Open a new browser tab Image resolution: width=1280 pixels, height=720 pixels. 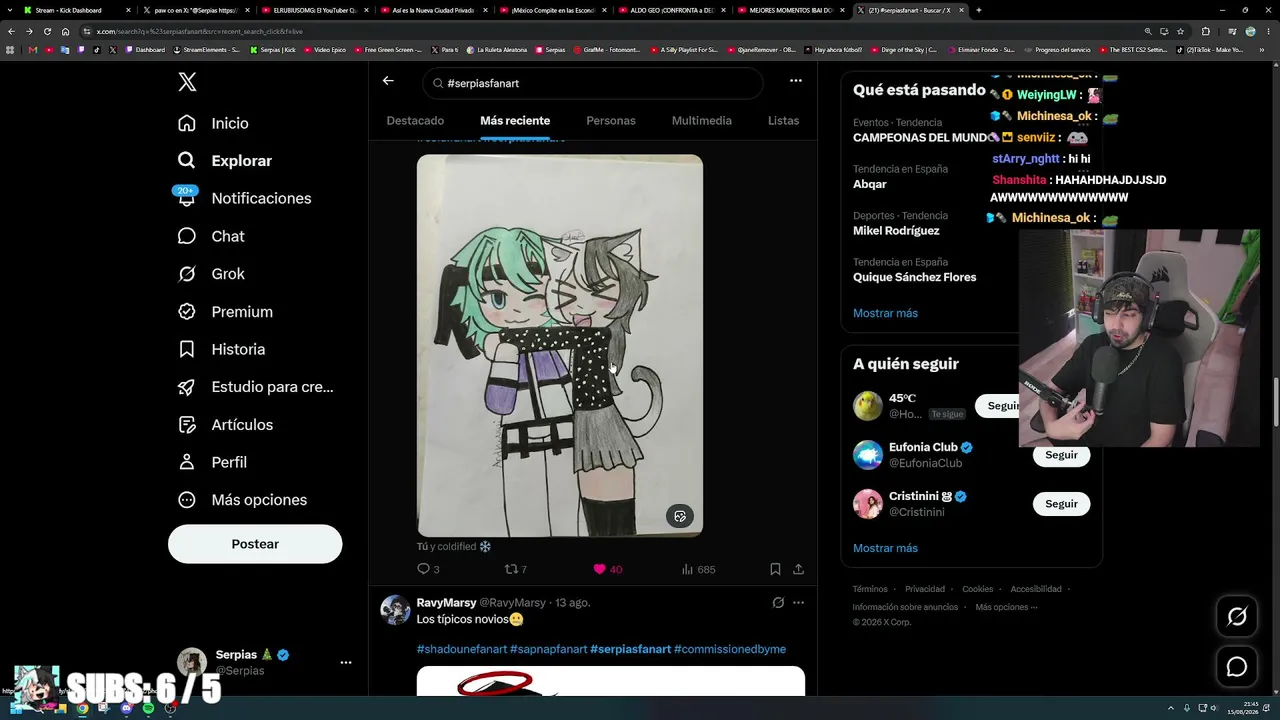[978, 10]
